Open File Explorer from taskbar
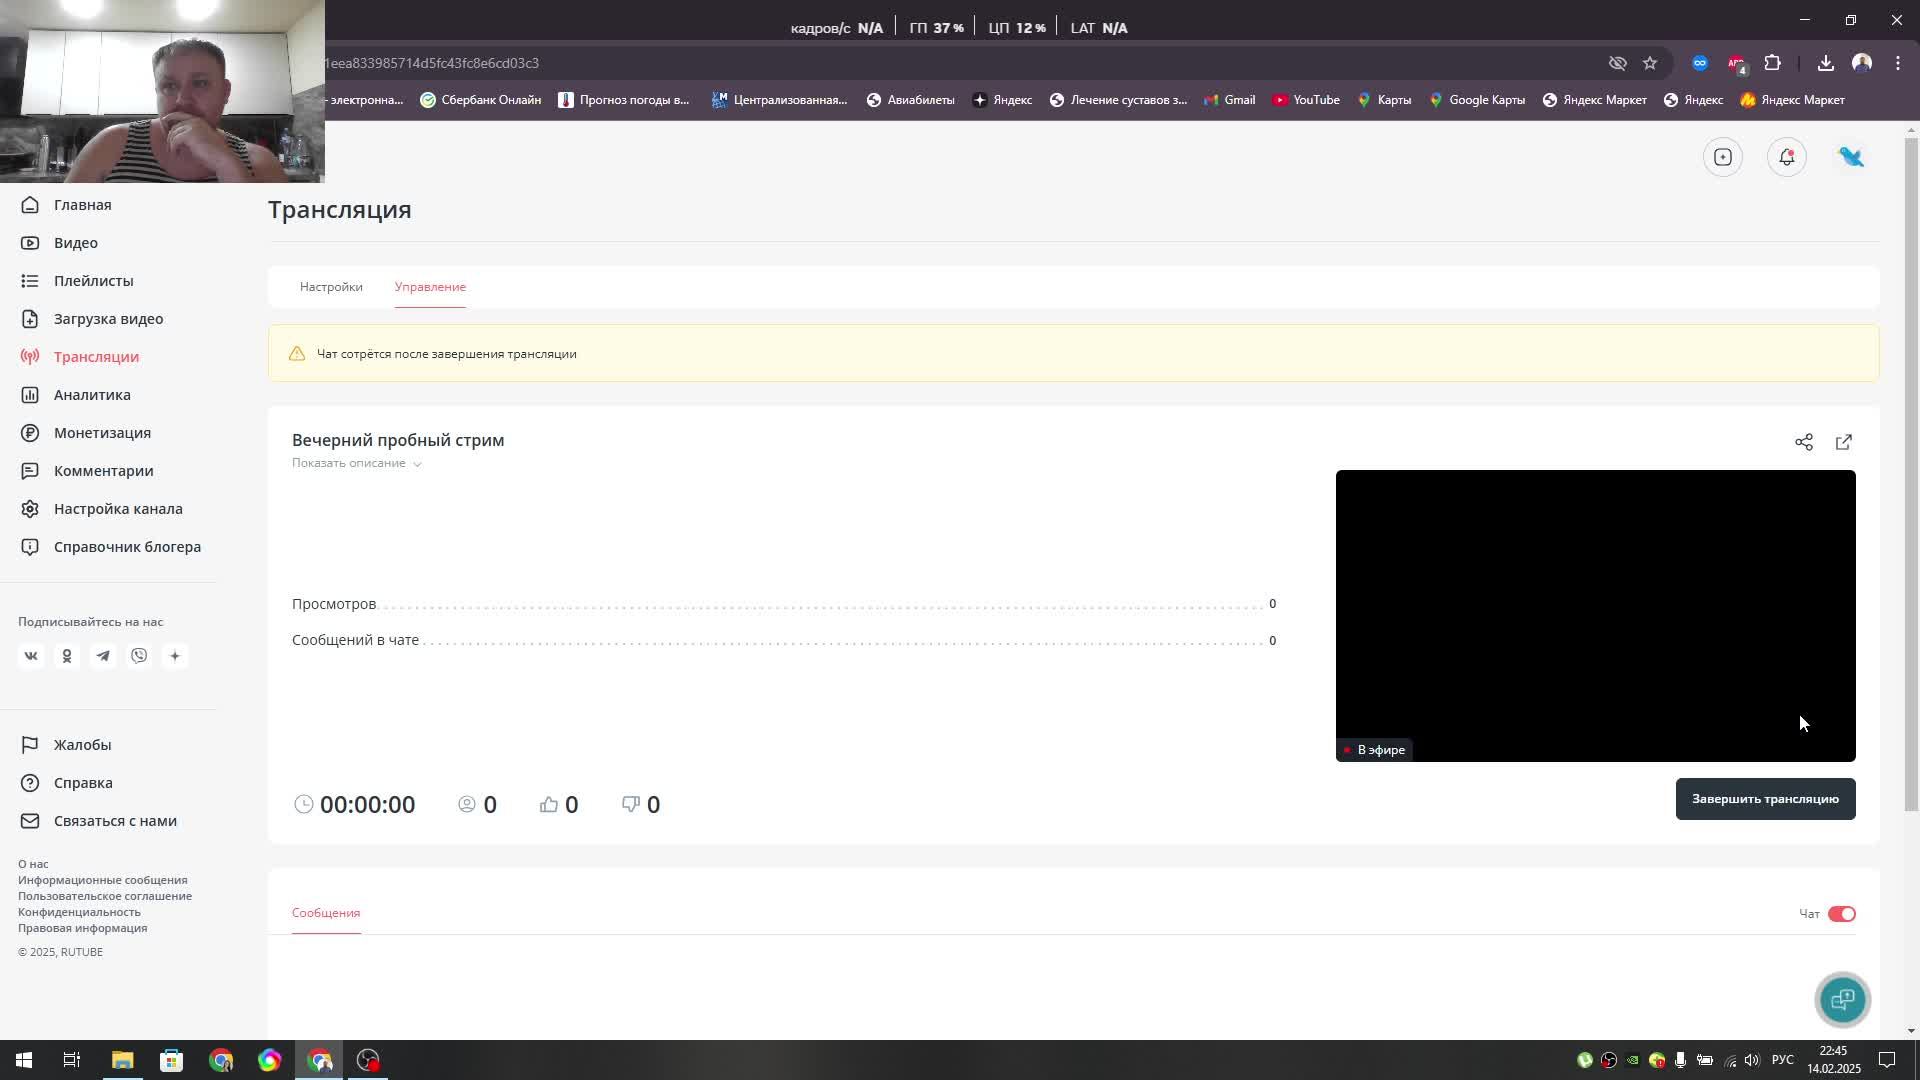Viewport: 1920px width, 1080px height. coord(122,1060)
